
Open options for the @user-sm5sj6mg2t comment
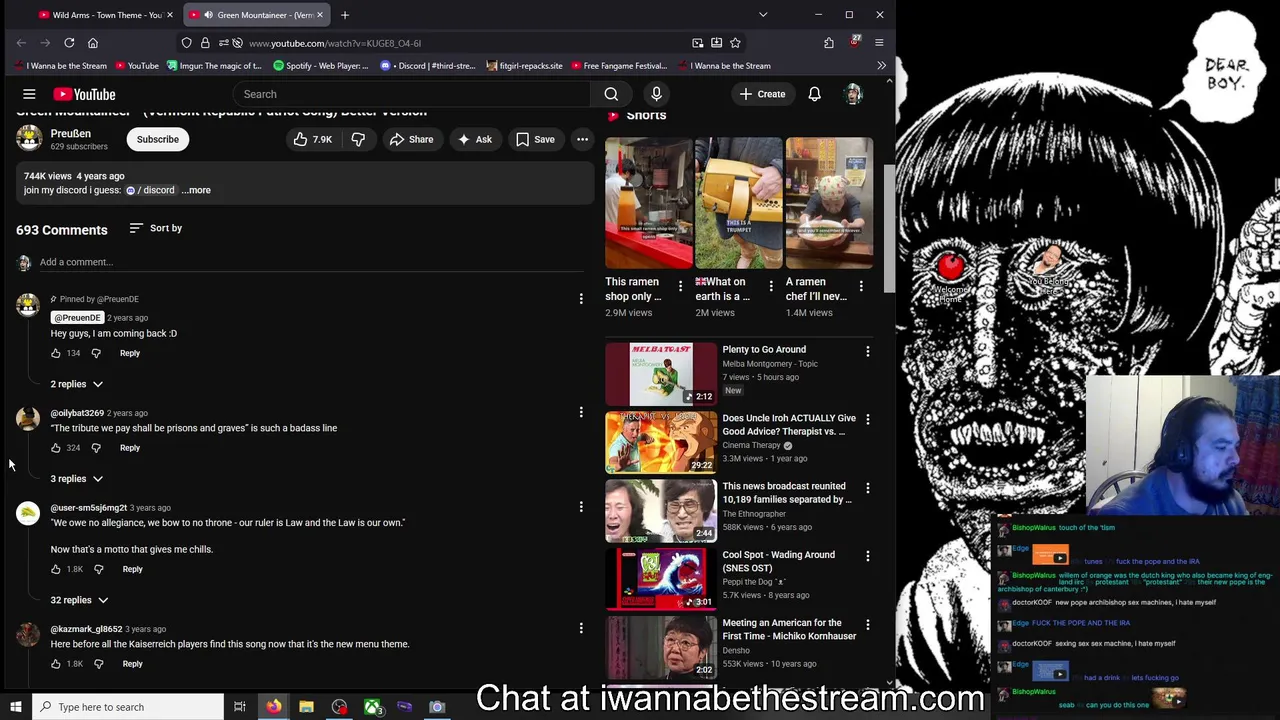(x=581, y=507)
